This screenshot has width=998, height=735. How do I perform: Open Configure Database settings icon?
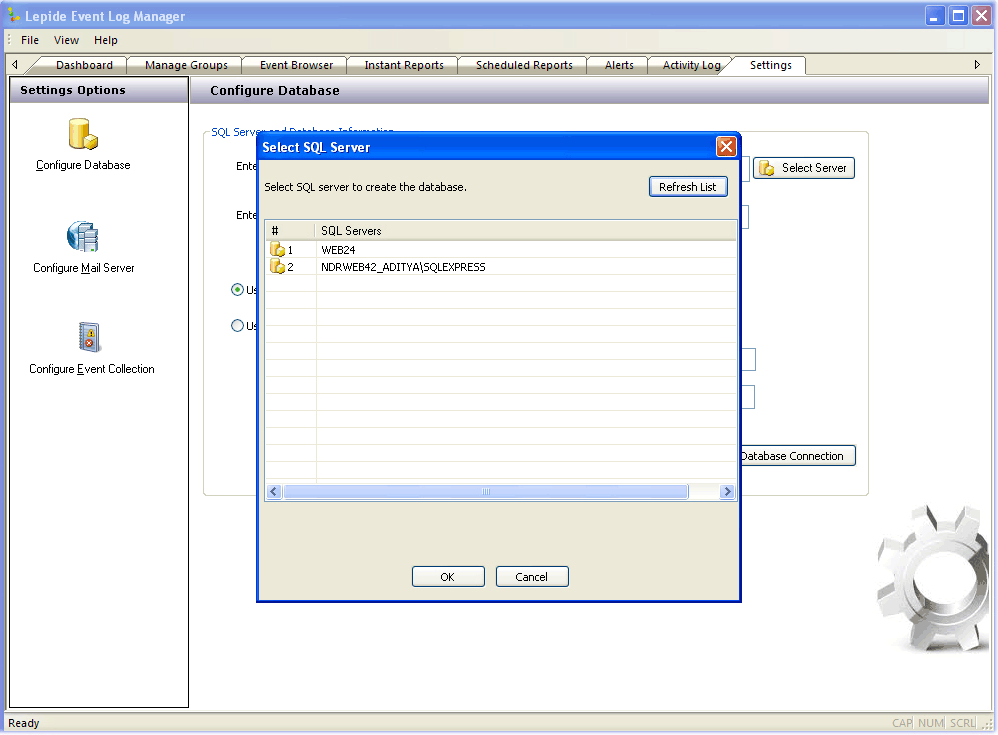click(83, 134)
